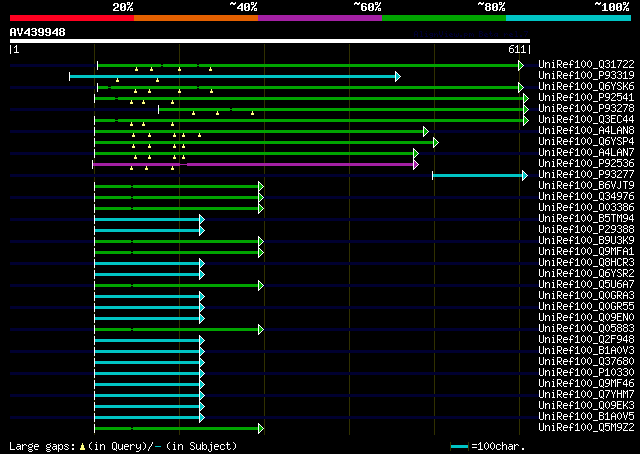Open the UniRef100_Q9MFA1 label
The height and width of the screenshot is (454, 640).
tap(586, 251)
